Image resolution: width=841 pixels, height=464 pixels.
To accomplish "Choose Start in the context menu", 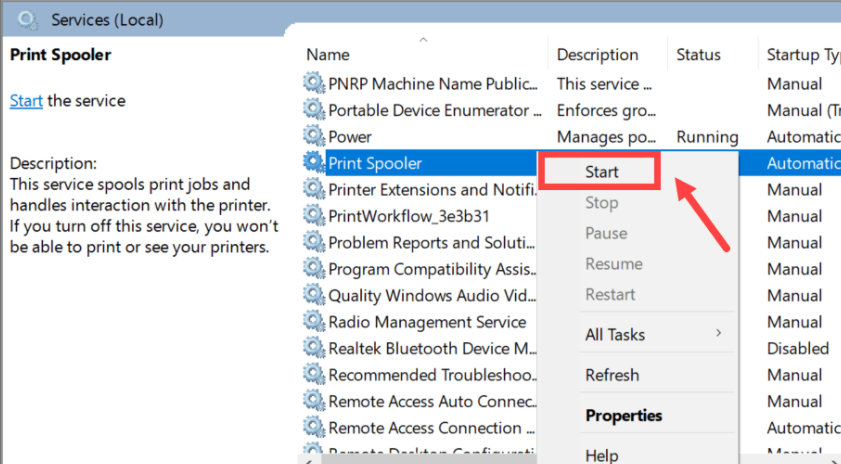I will [x=601, y=172].
